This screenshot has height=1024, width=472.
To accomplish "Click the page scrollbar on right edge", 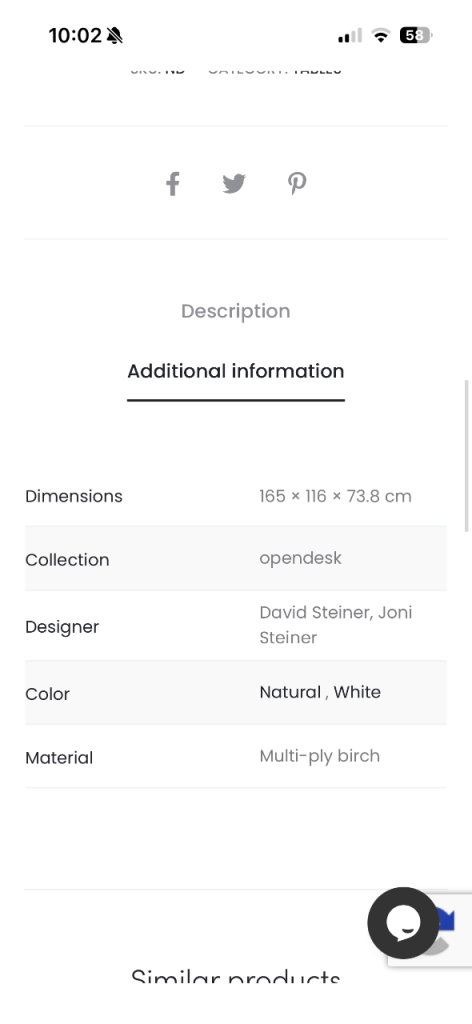I will point(467,456).
